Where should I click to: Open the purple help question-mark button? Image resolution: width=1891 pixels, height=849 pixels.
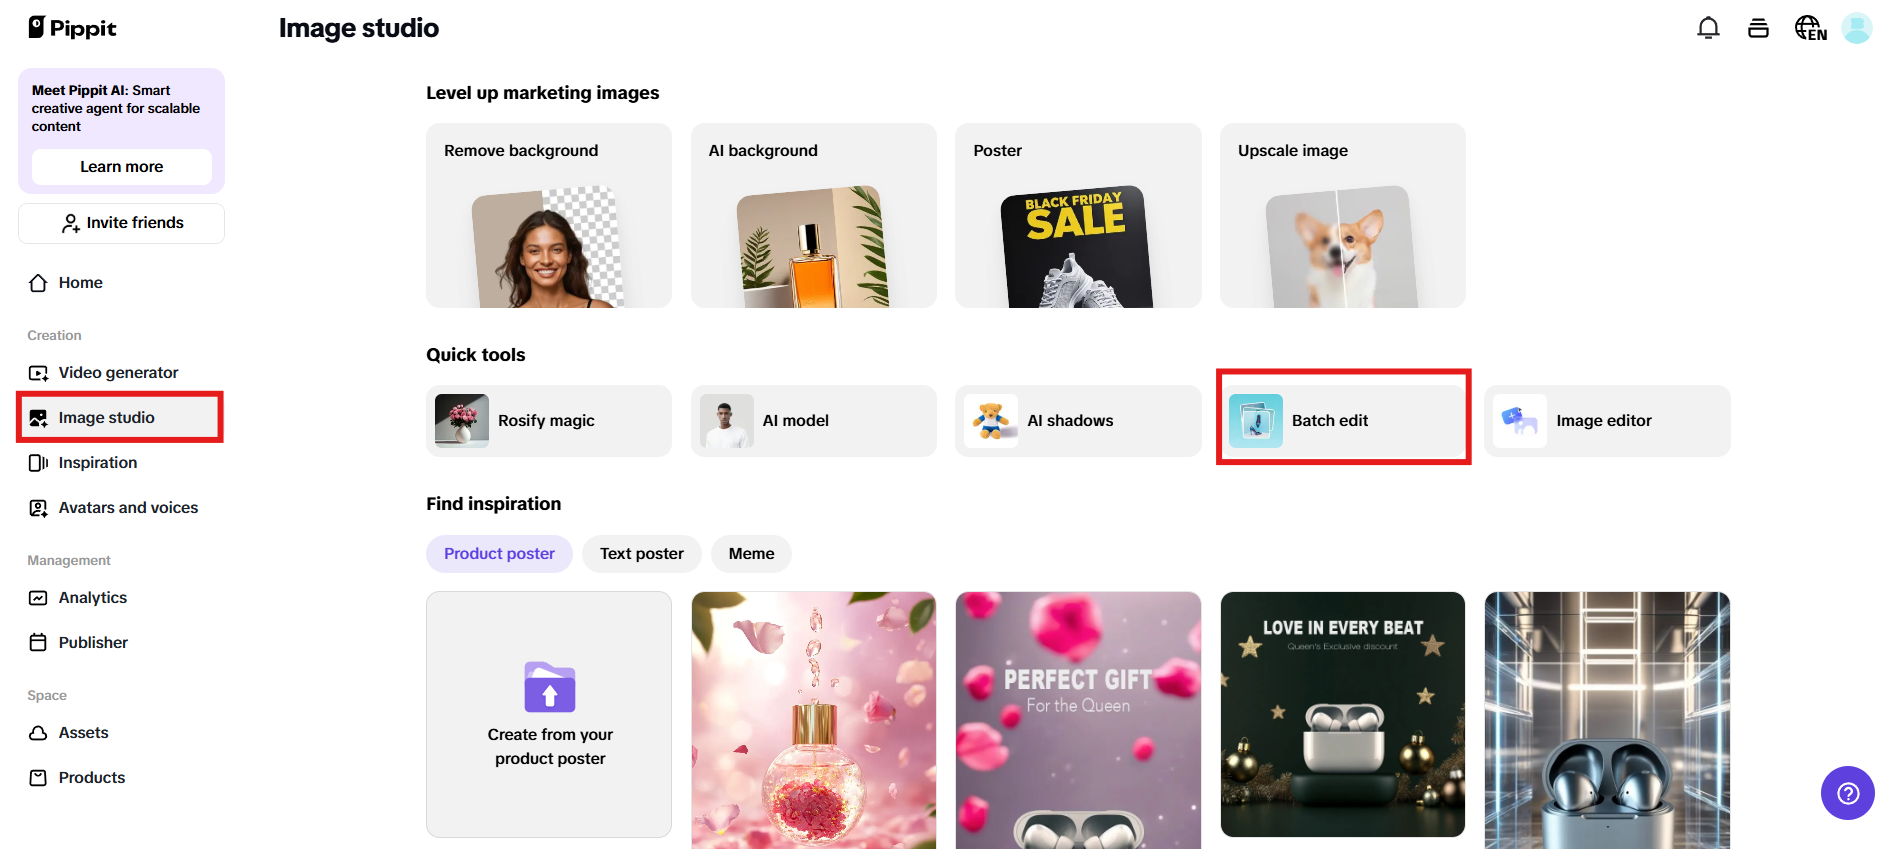pyautogui.click(x=1847, y=793)
